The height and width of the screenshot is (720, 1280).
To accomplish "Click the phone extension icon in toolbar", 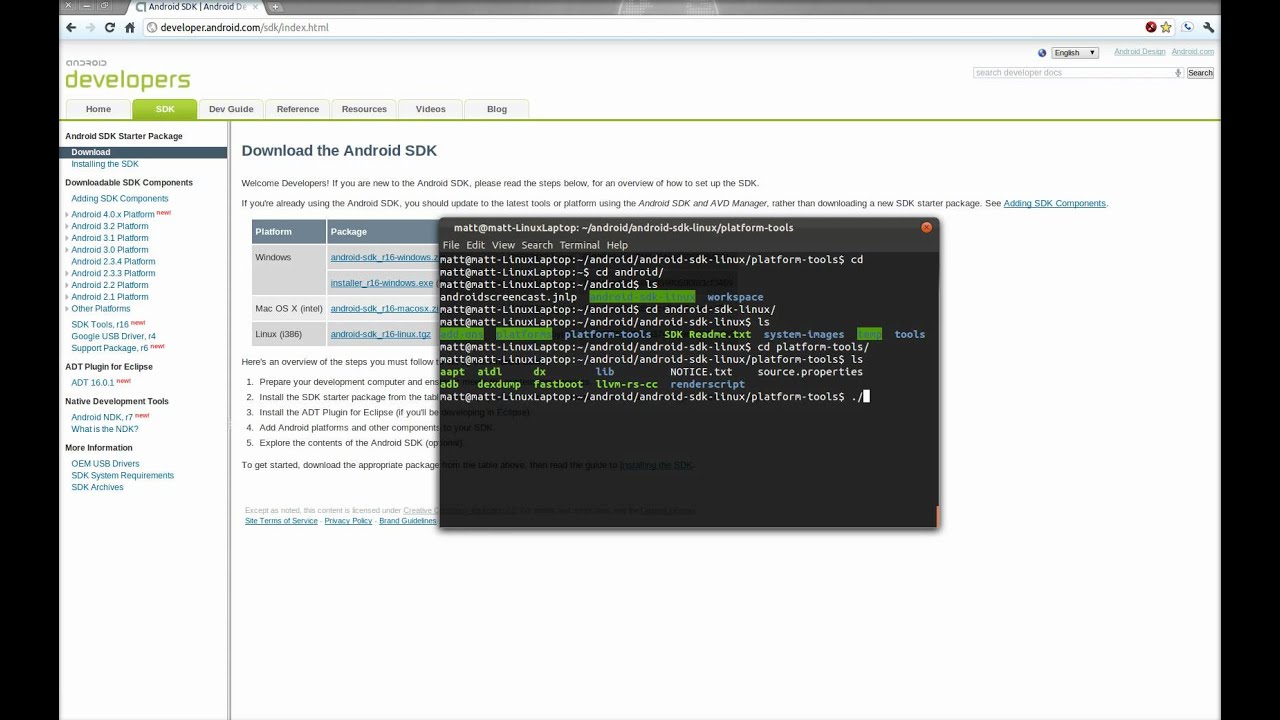I will click(x=1188, y=28).
